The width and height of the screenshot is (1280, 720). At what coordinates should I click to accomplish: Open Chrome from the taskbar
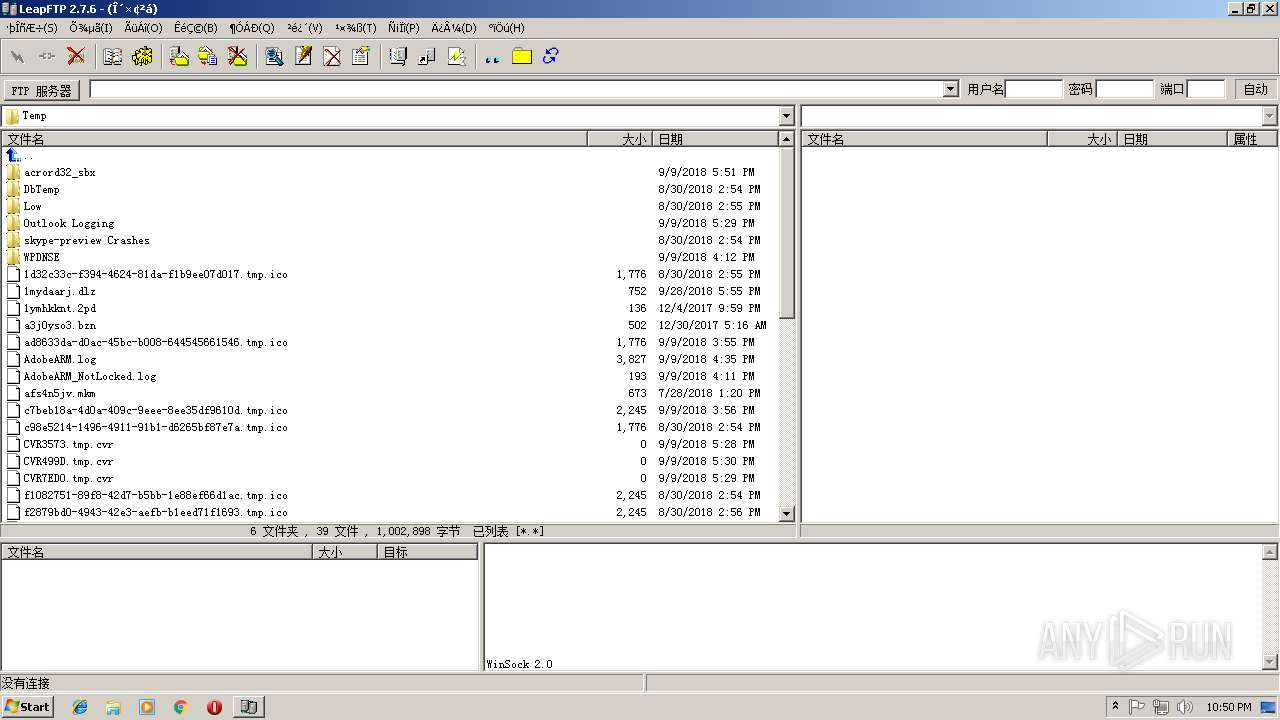[181, 707]
